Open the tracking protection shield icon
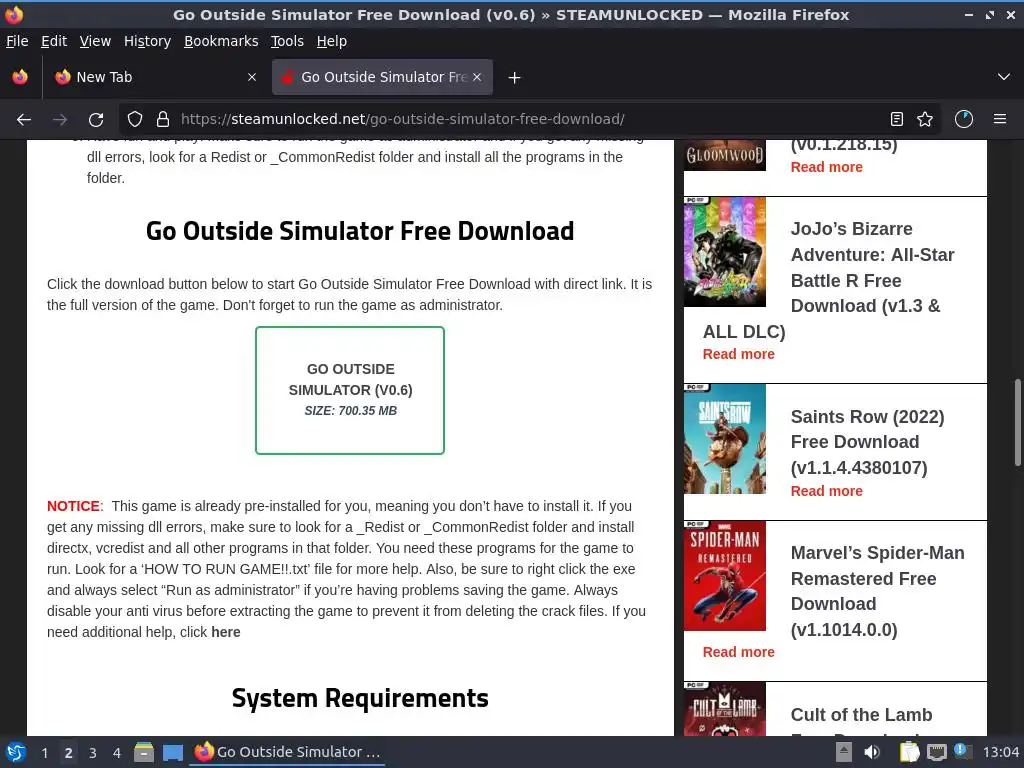The width and height of the screenshot is (1024, 768). click(x=135, y=120)
